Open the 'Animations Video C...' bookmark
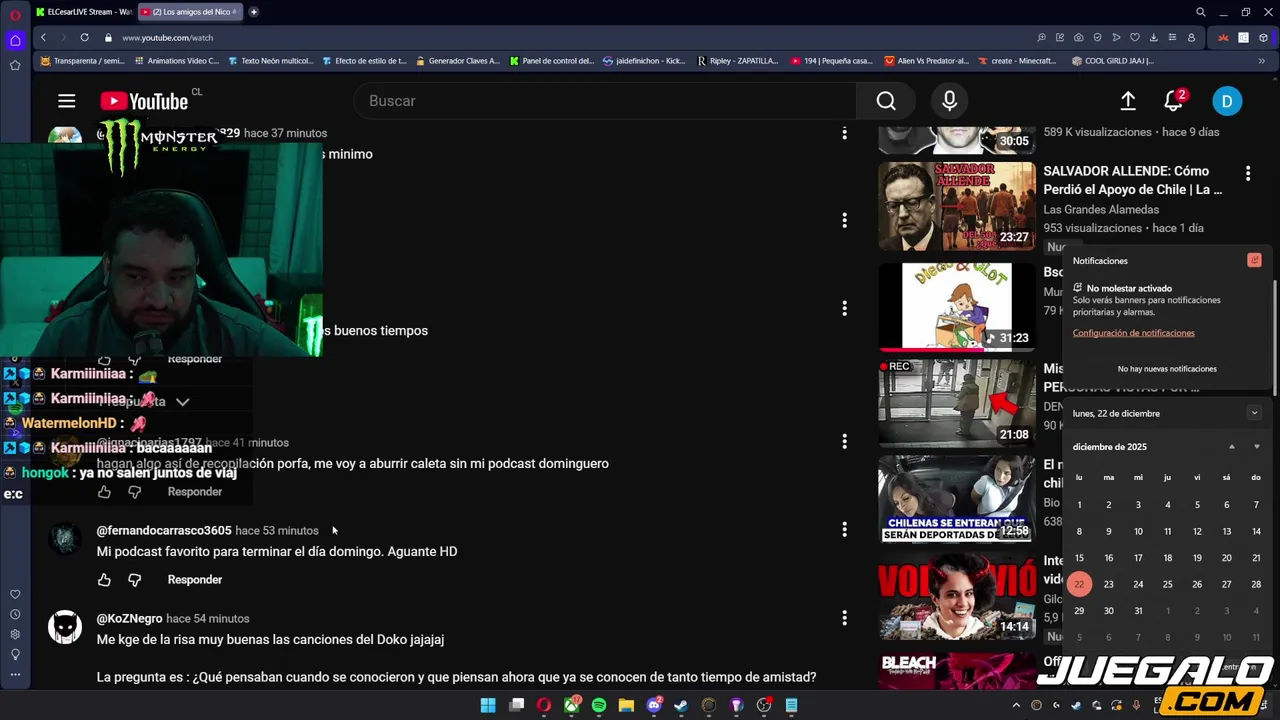 tap(176, 61)
